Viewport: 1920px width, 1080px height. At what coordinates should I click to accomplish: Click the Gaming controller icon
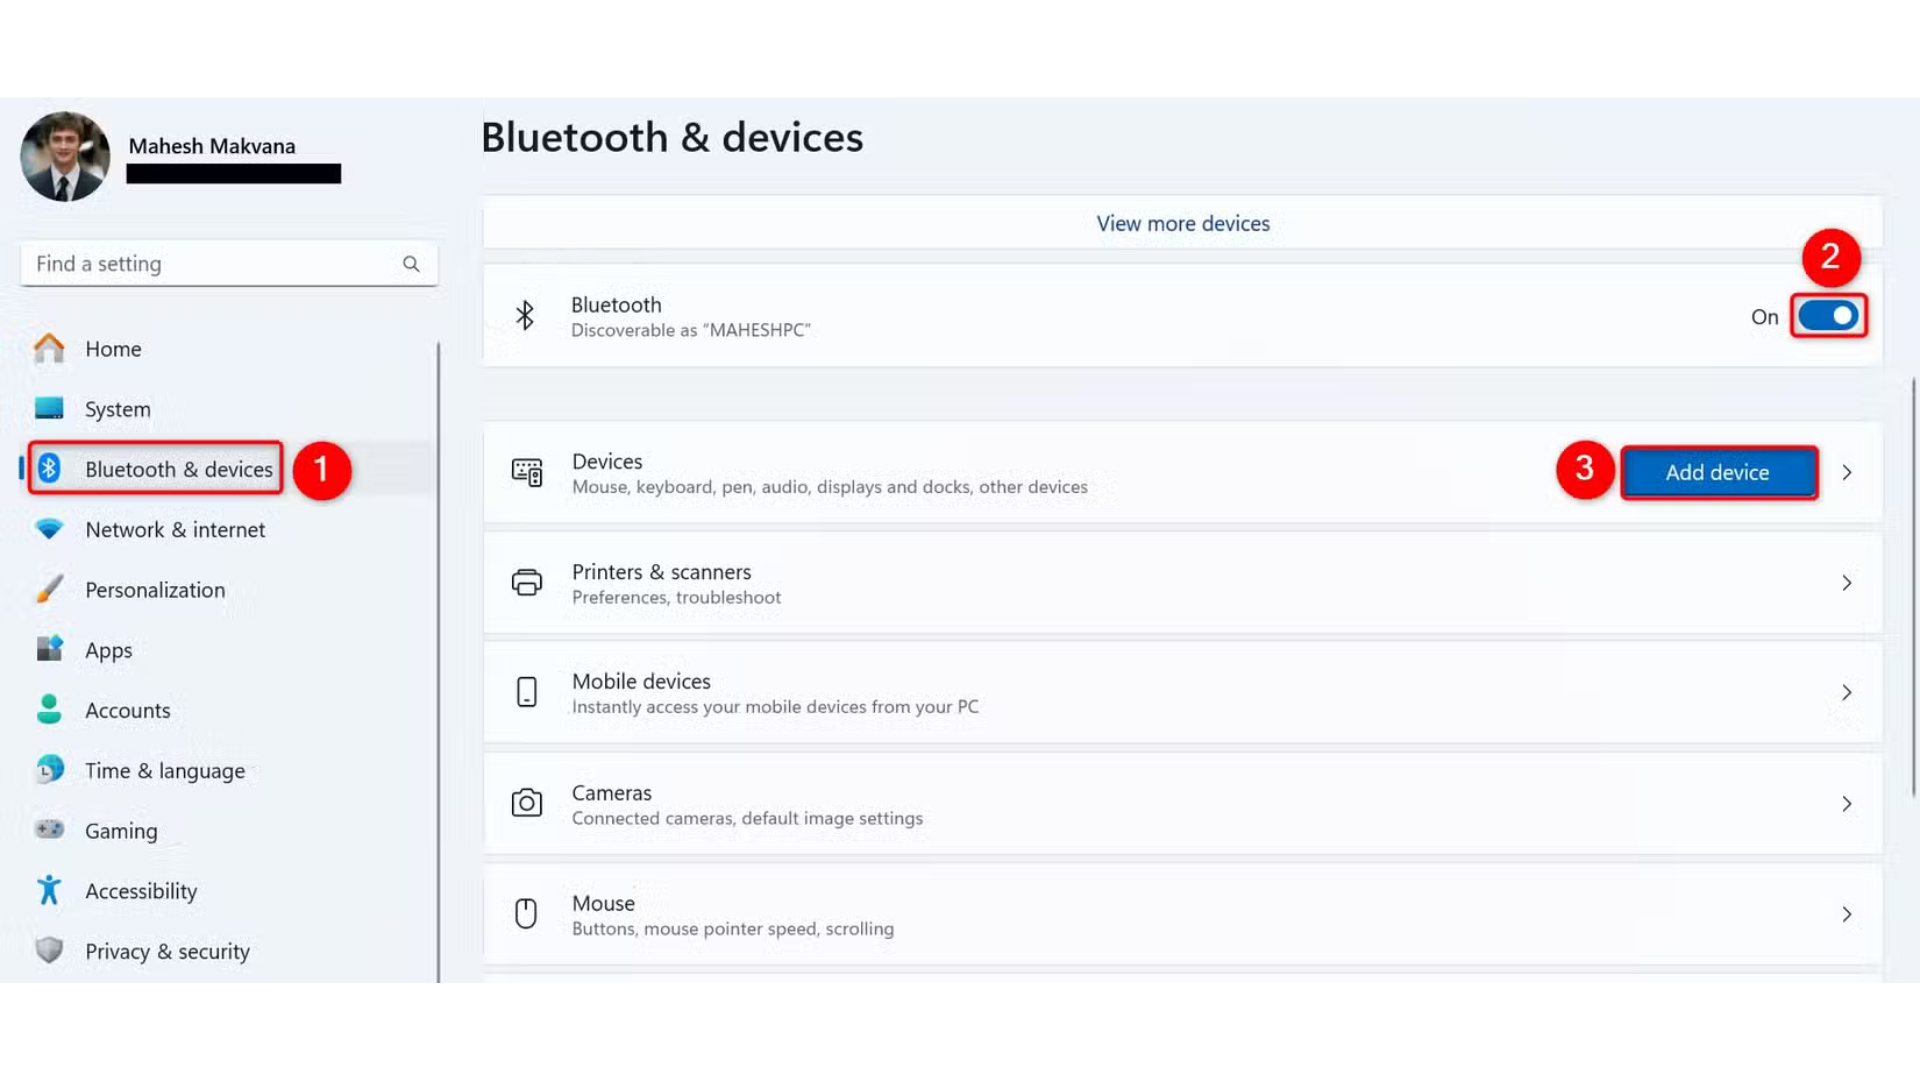coord(50,830)
